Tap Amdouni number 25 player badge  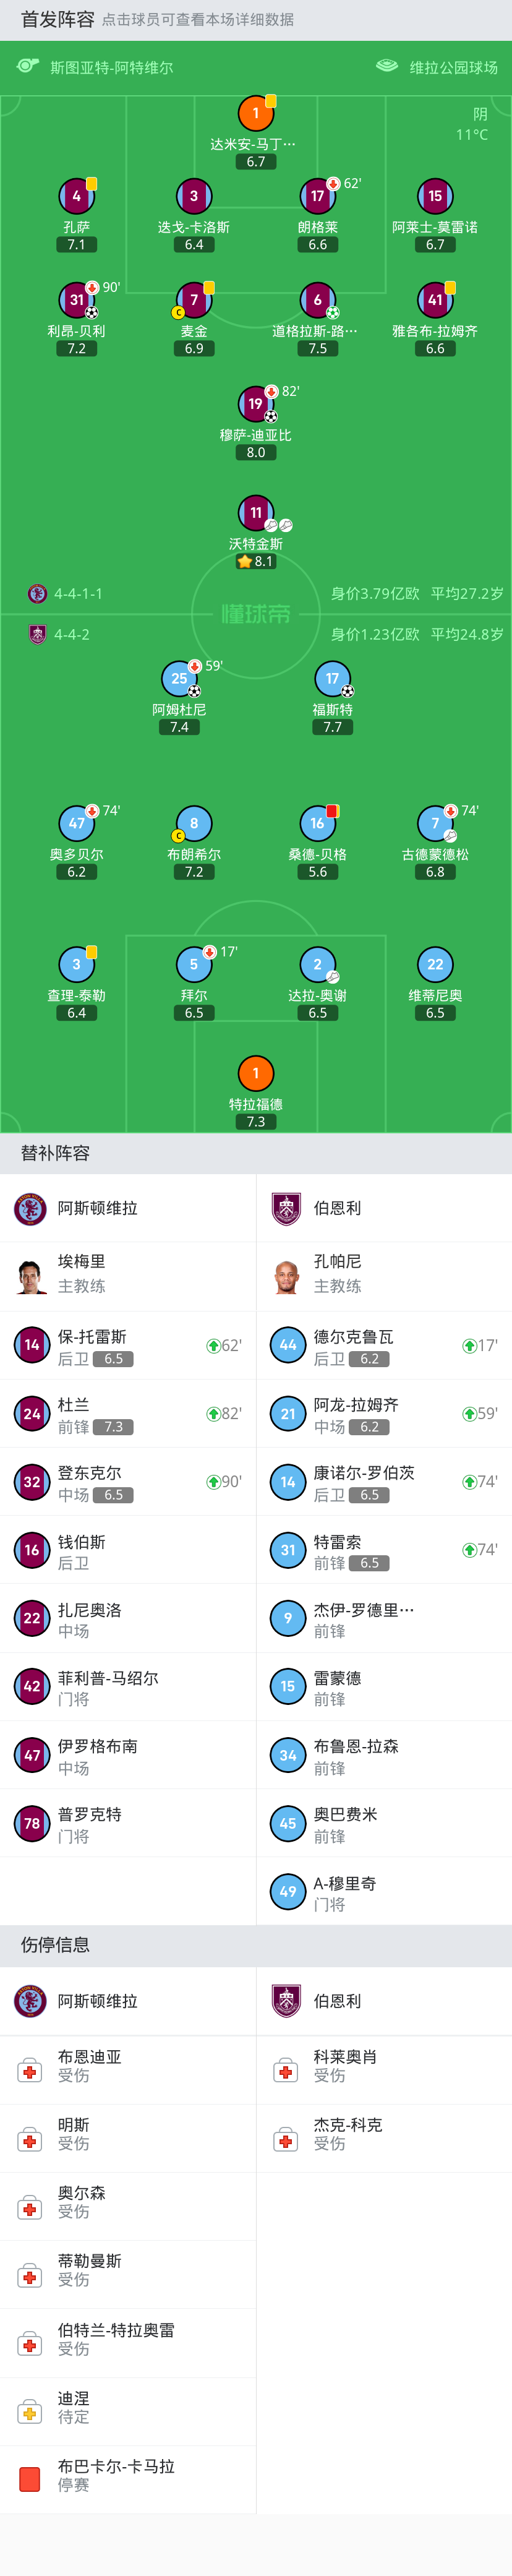click(x=179, y=678)
